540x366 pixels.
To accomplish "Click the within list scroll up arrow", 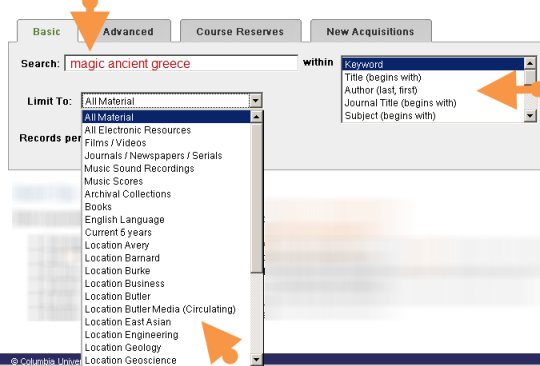I will [x=530, y=63].
